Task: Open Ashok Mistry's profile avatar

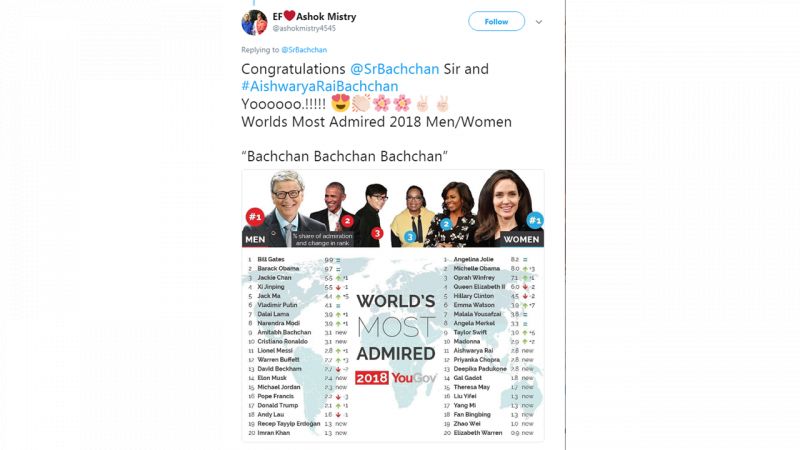Action: pyautogui.click(x=254, y=22)
